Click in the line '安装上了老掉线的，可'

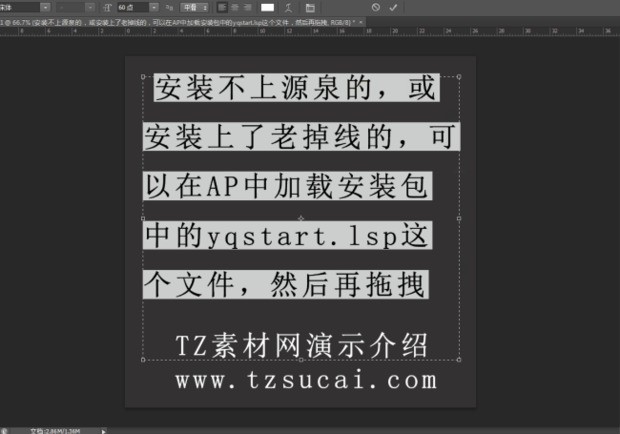(301, 137)
